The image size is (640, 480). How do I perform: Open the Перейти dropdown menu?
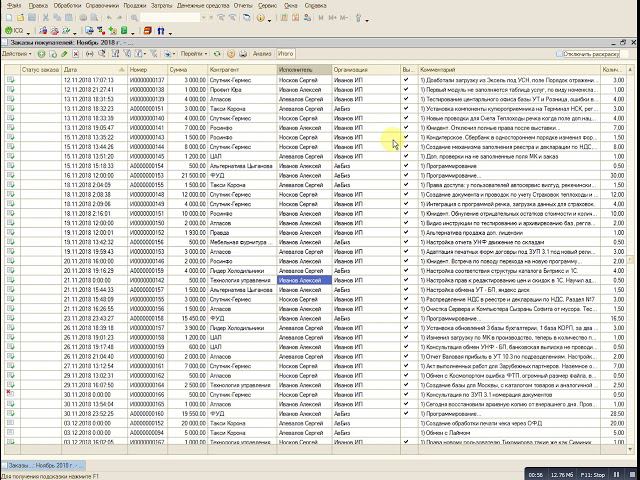pos(194,54)
